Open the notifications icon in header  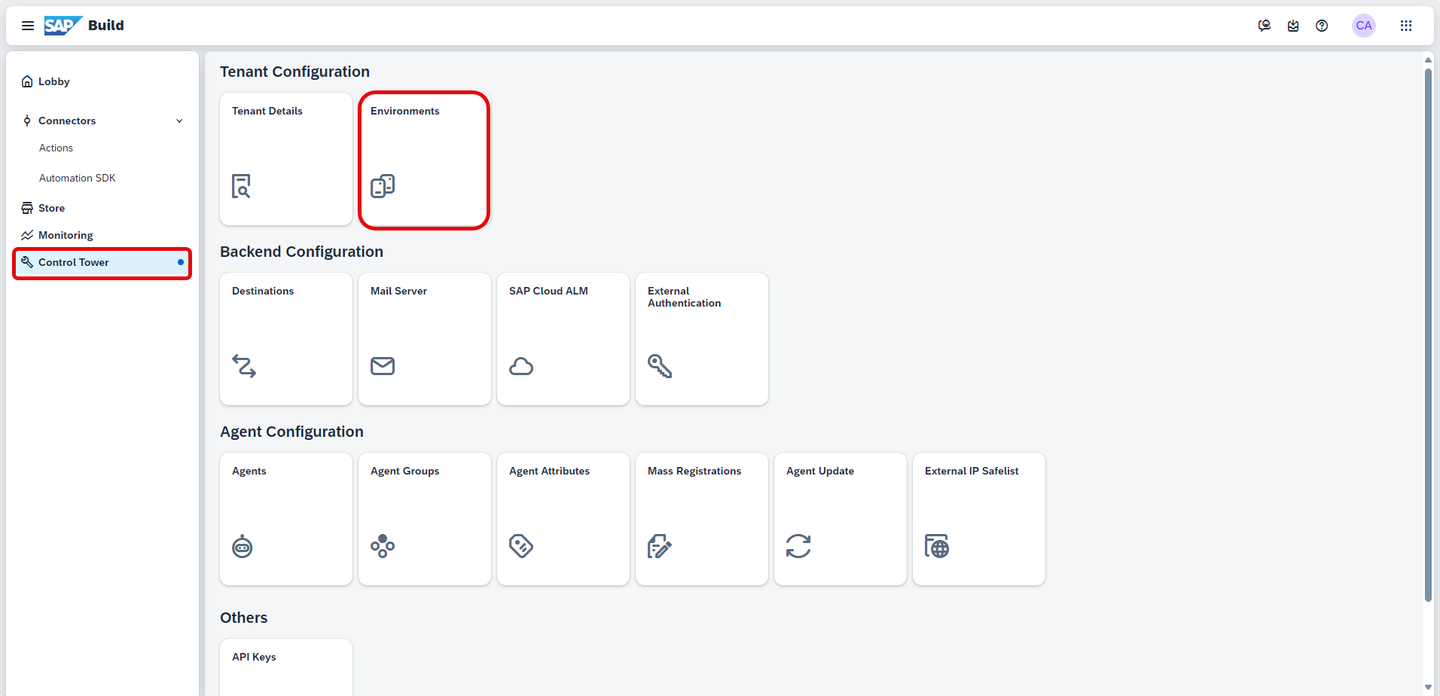[x=1293, y=26]
